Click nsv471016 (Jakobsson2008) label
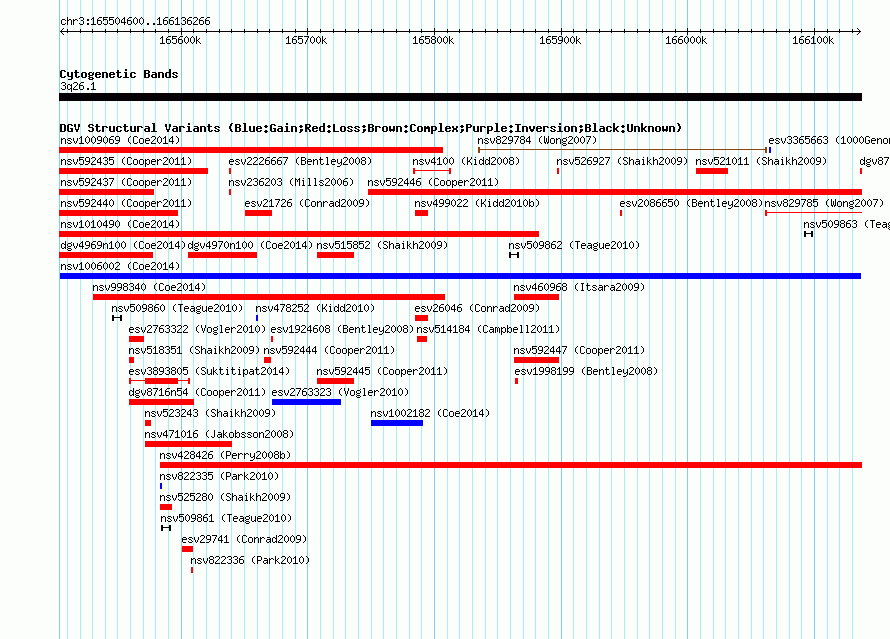This screenshot has height=639, width=890. (219, 434)
